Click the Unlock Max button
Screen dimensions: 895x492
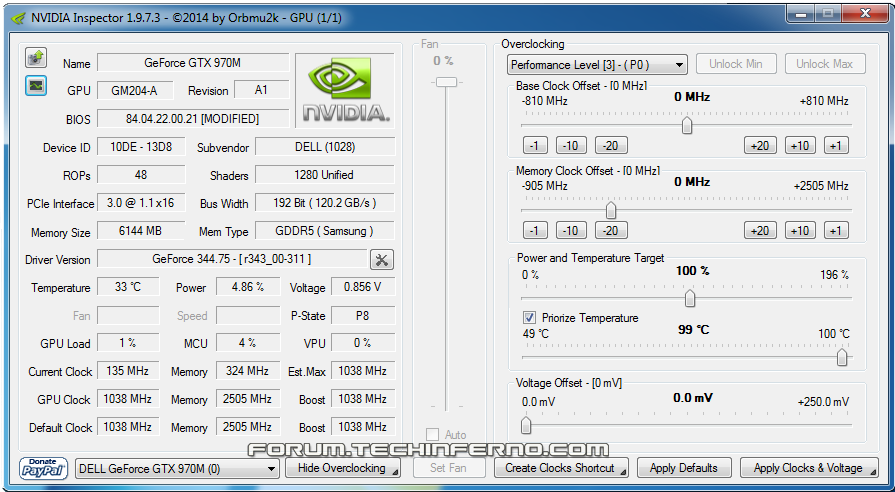[x=825, y=64]
